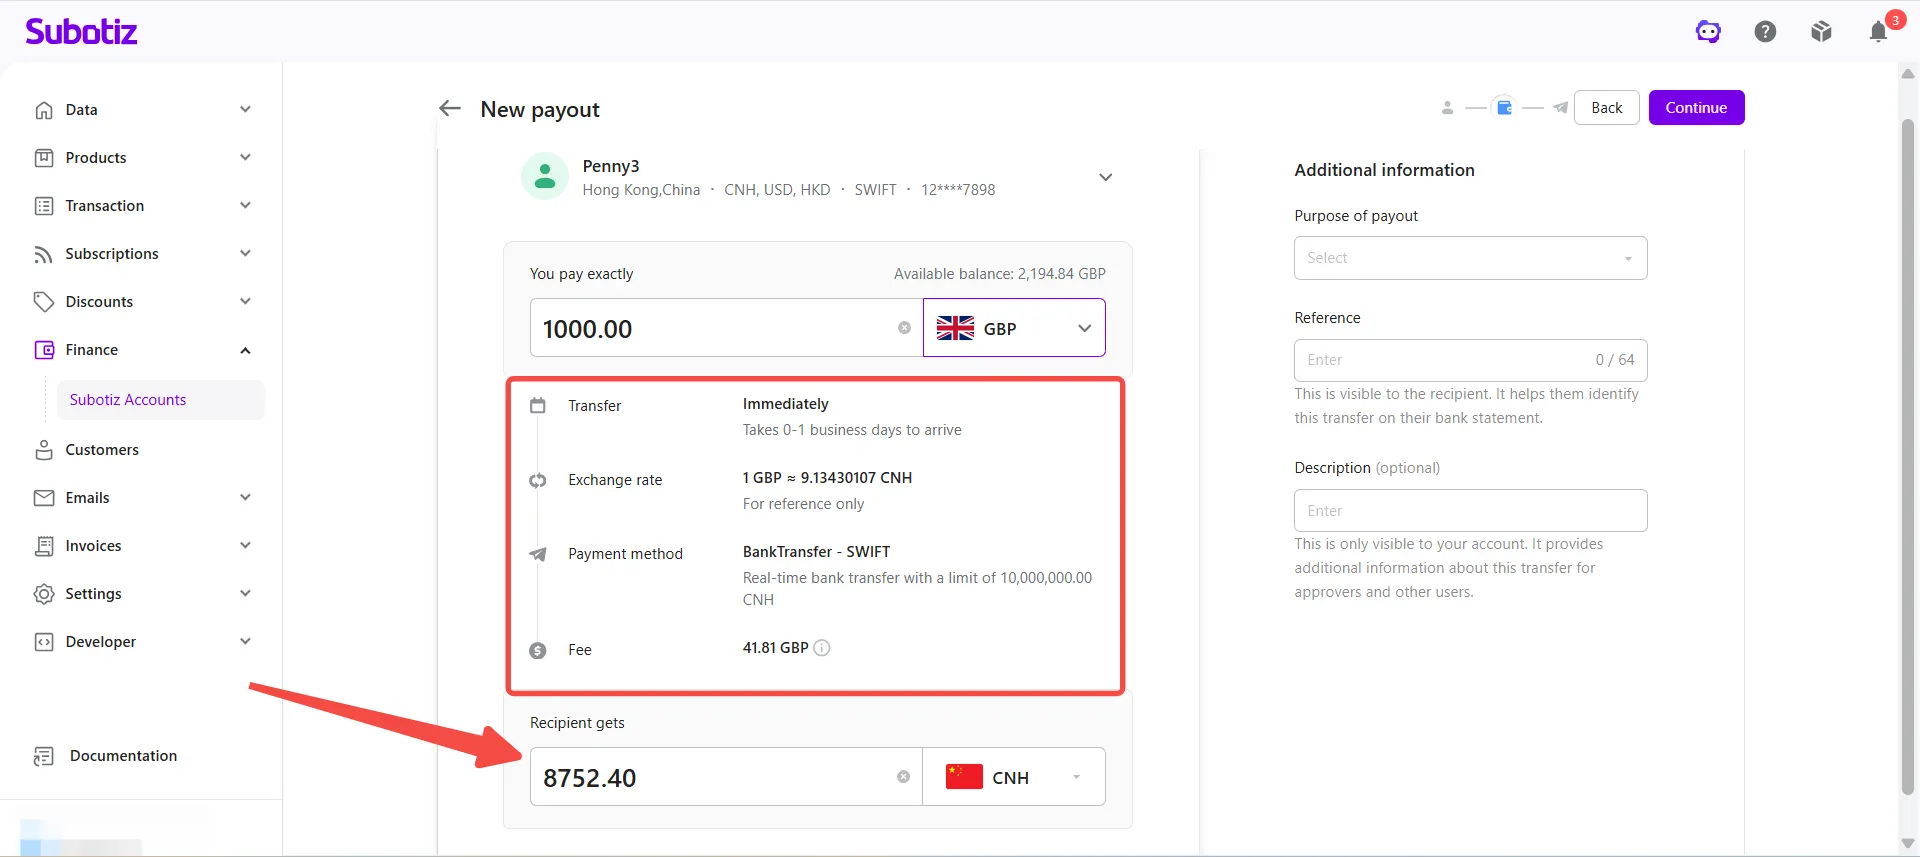Clear the You pay exactly amount
Viewport: 1920px width, 857px height.
point(904,328)
